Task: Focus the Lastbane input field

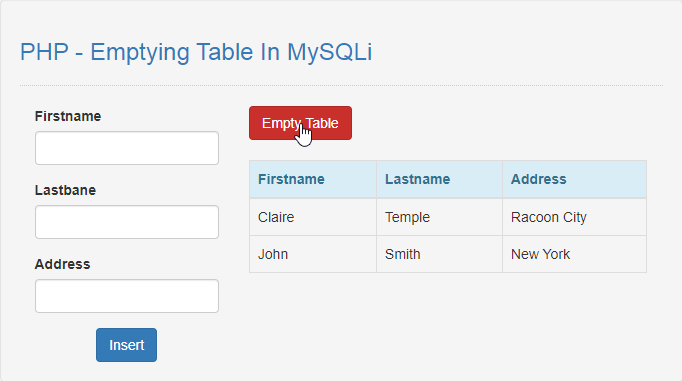Action: coord(127,222)
